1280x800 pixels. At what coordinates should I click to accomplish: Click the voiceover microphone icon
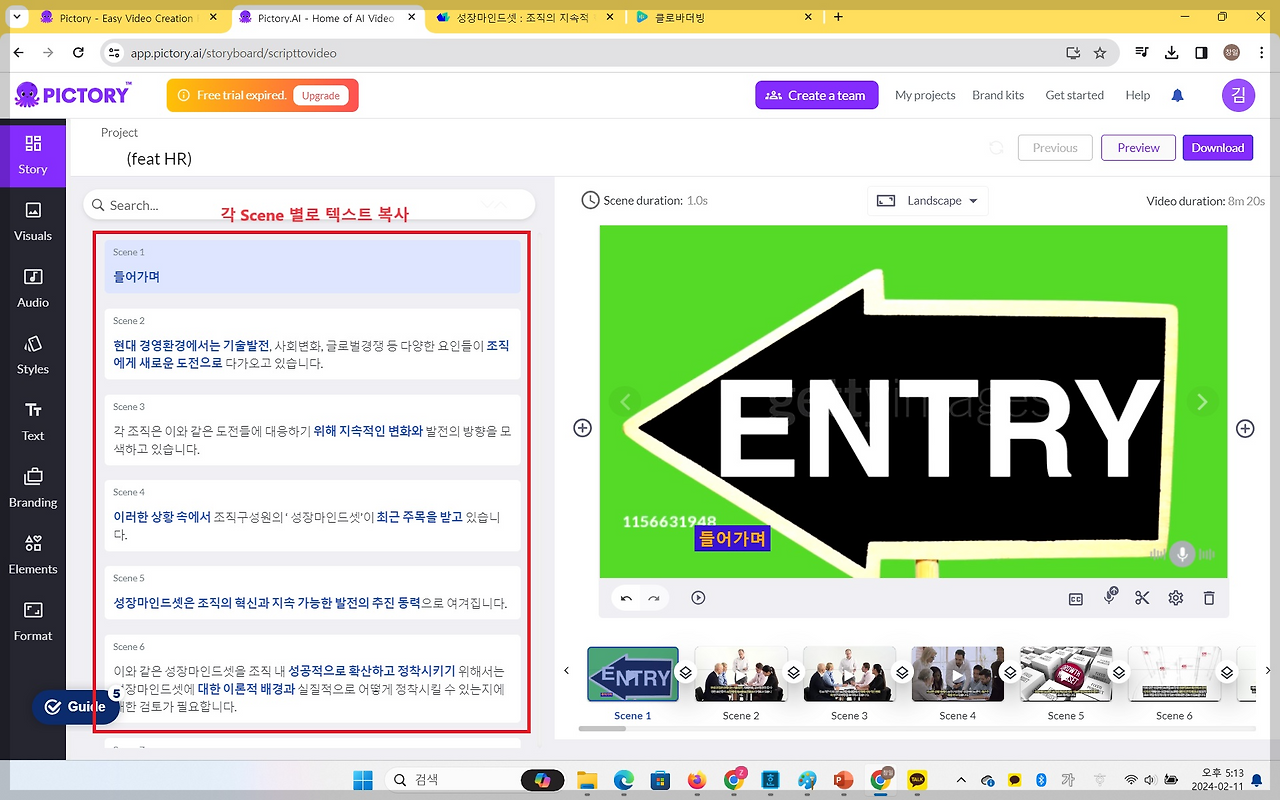pos(1109,597)
